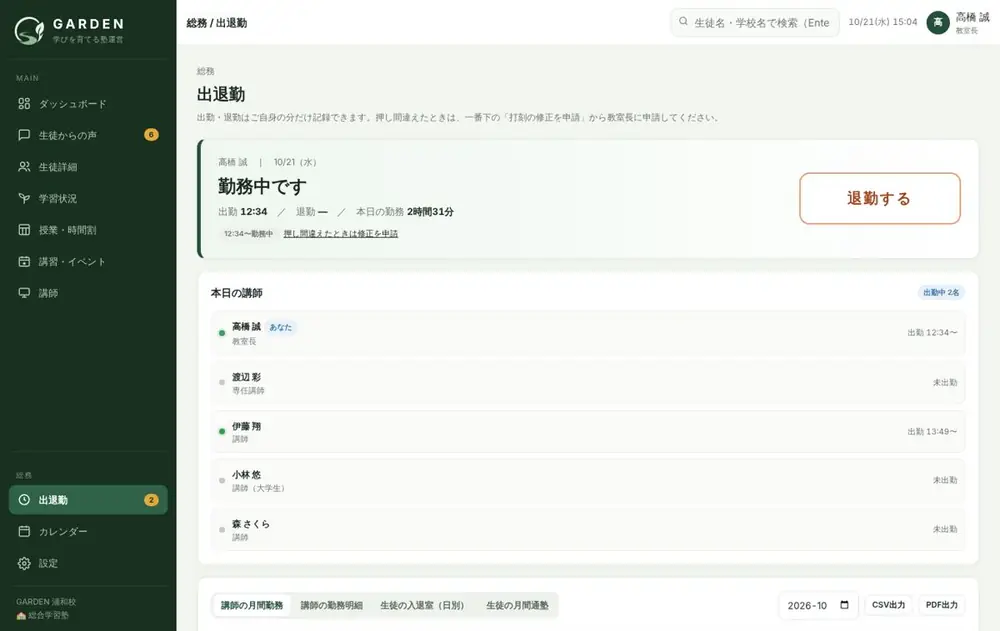This screenshot has width=1000, height=631.
Task: Go to 生徒詳細 page
Action: 88,167
